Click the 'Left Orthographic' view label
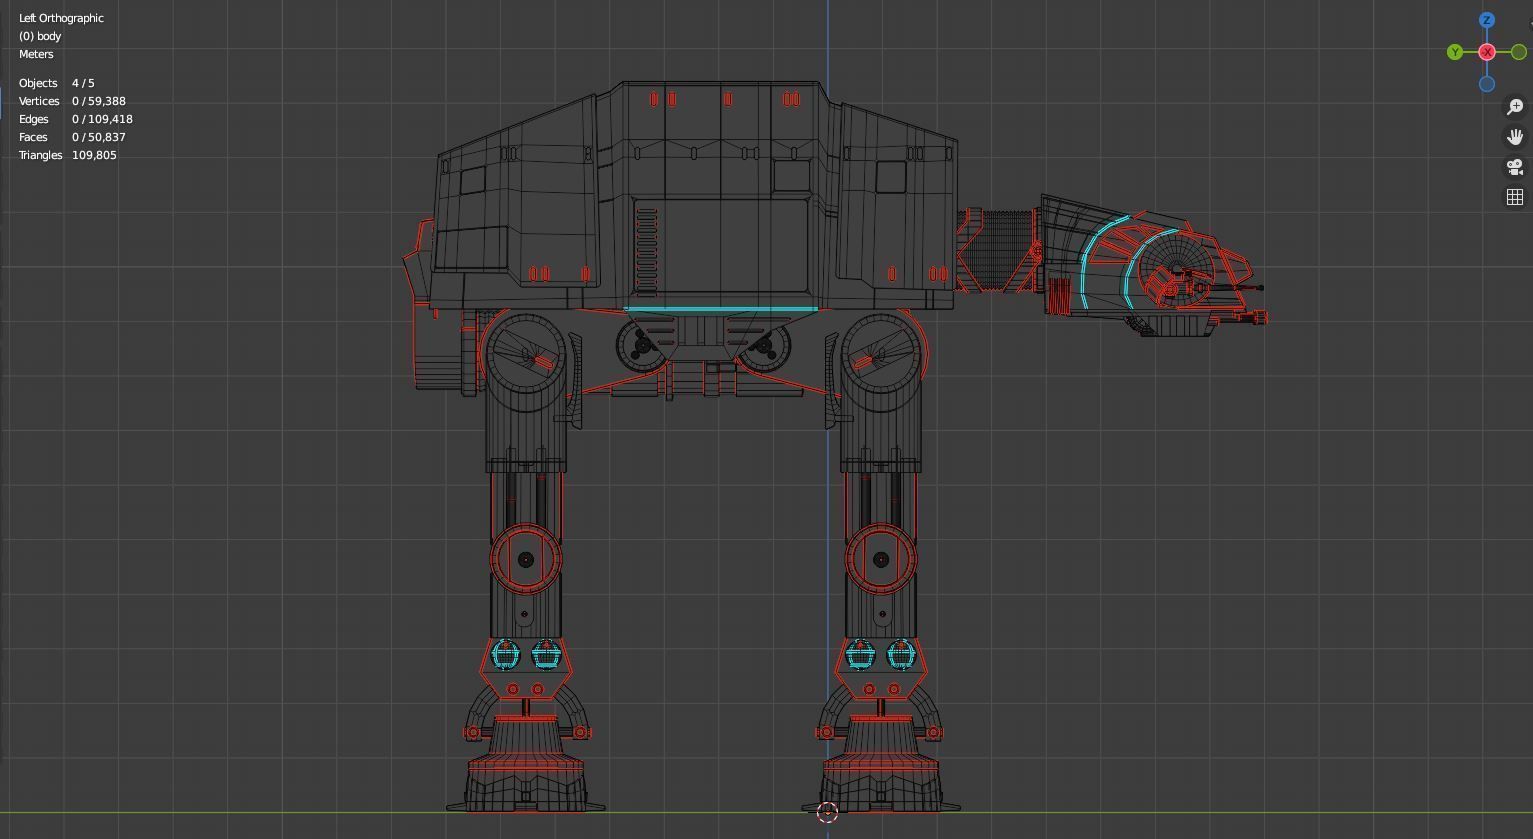This screenshot has width=1533, height=839. [x=61, y=18]
